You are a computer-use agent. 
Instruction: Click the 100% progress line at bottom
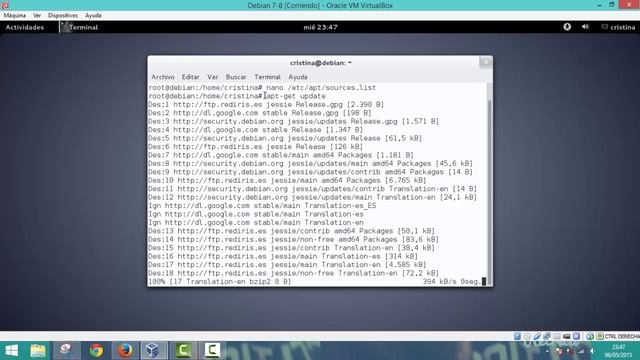(x=317, y=282)
